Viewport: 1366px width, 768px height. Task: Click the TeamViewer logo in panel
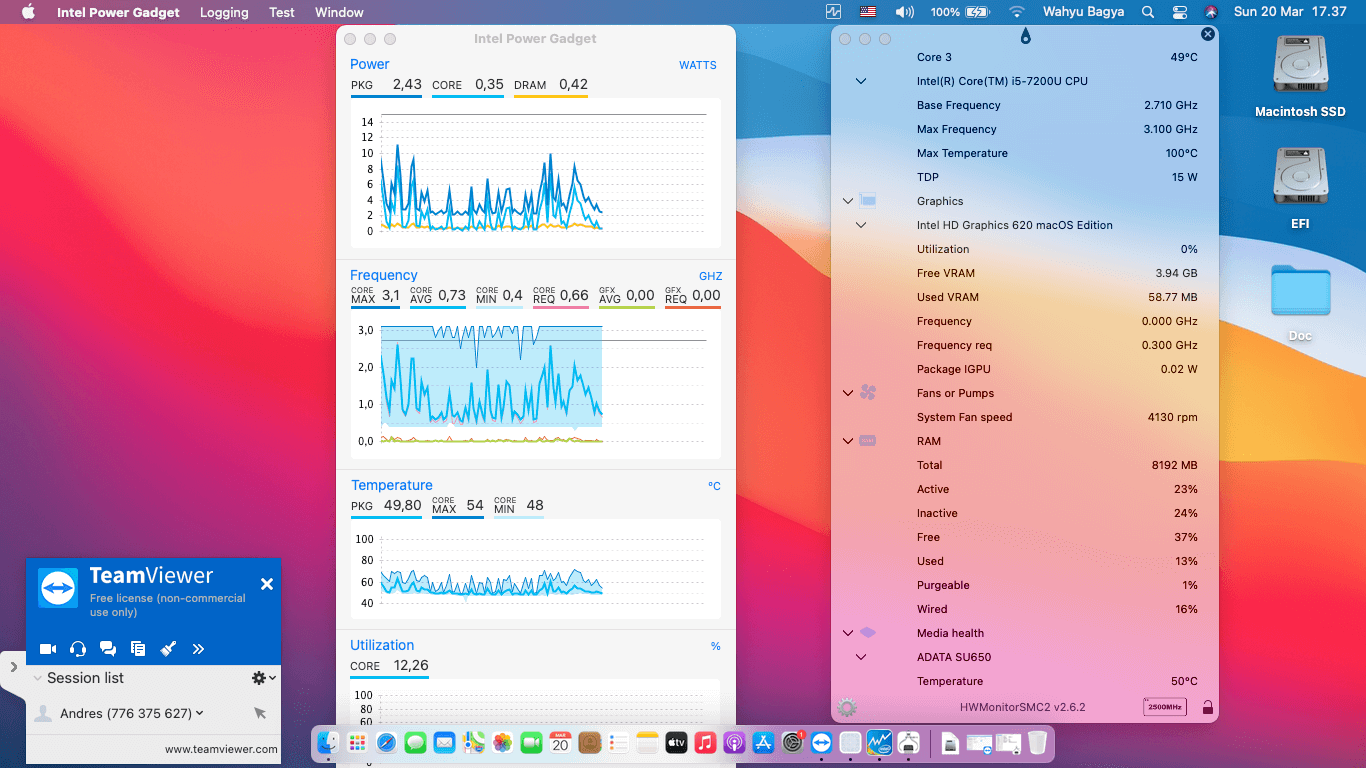pyautogui.click(x=58, y=588)
